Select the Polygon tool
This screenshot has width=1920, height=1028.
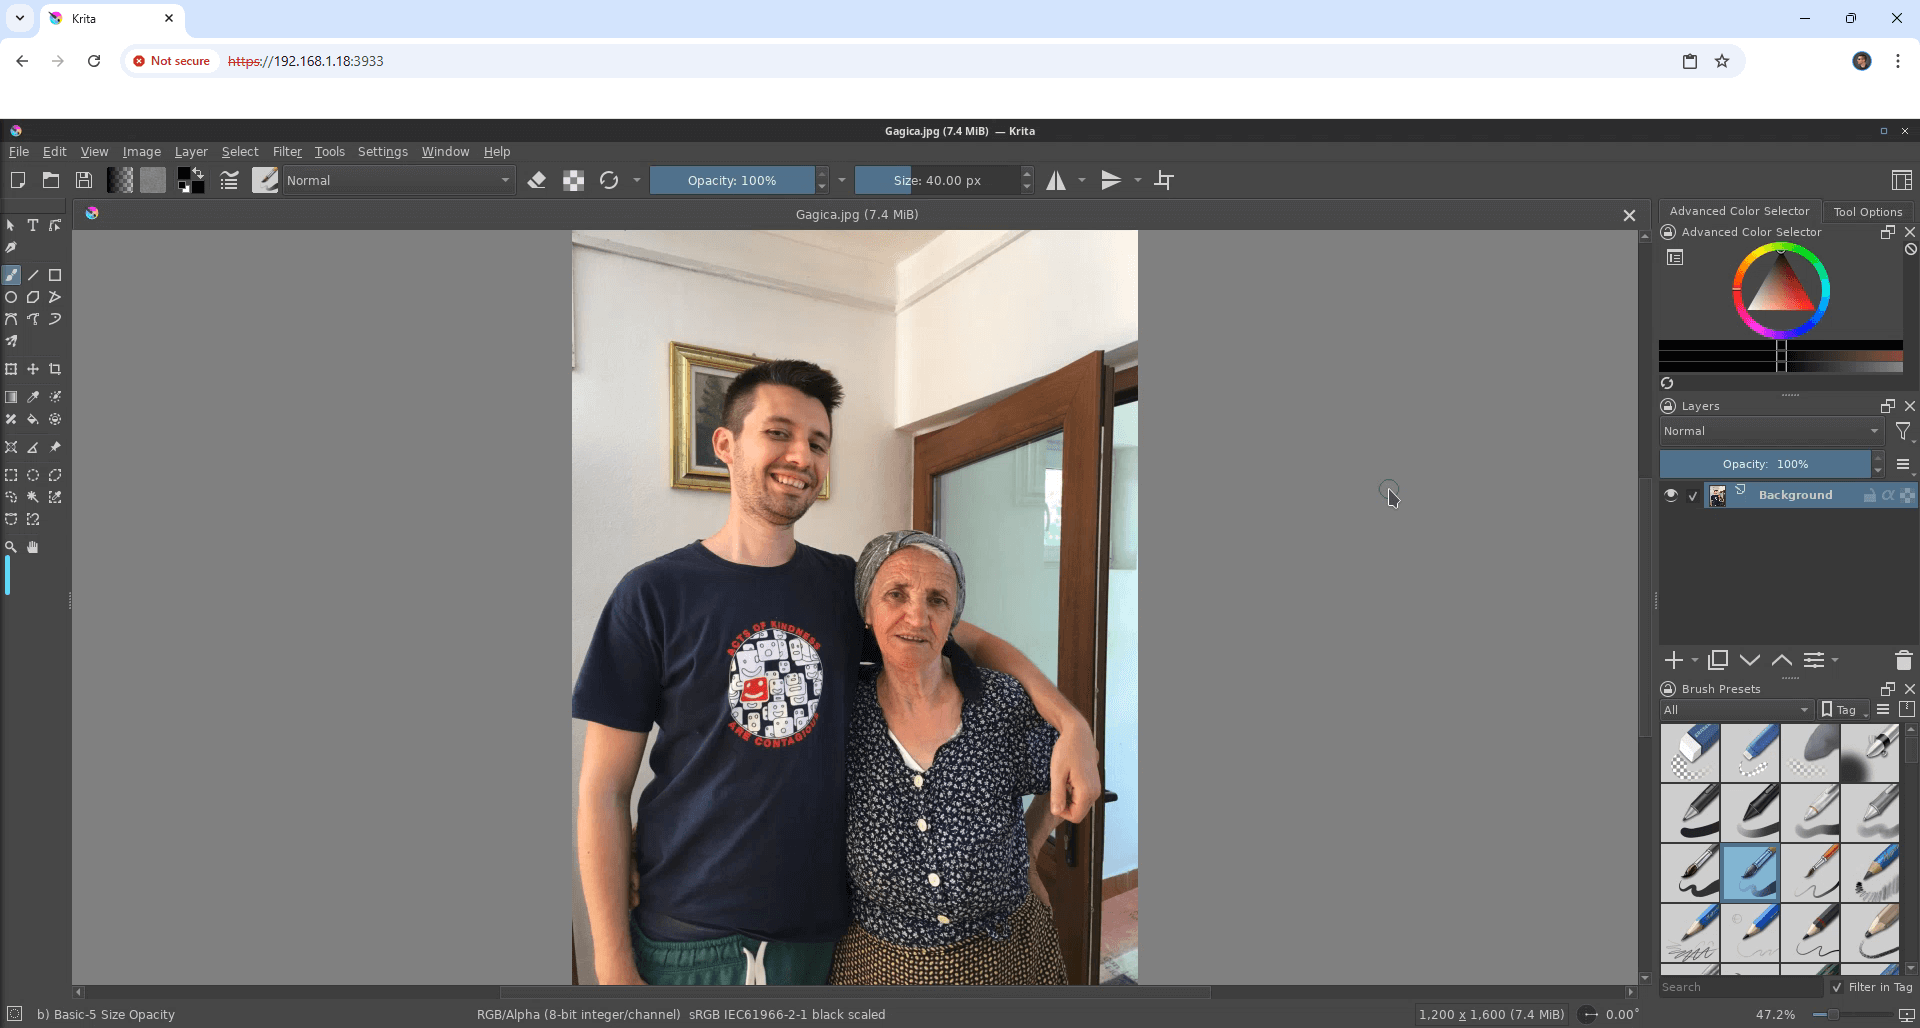pyautogui.click(x=33, y=297)
